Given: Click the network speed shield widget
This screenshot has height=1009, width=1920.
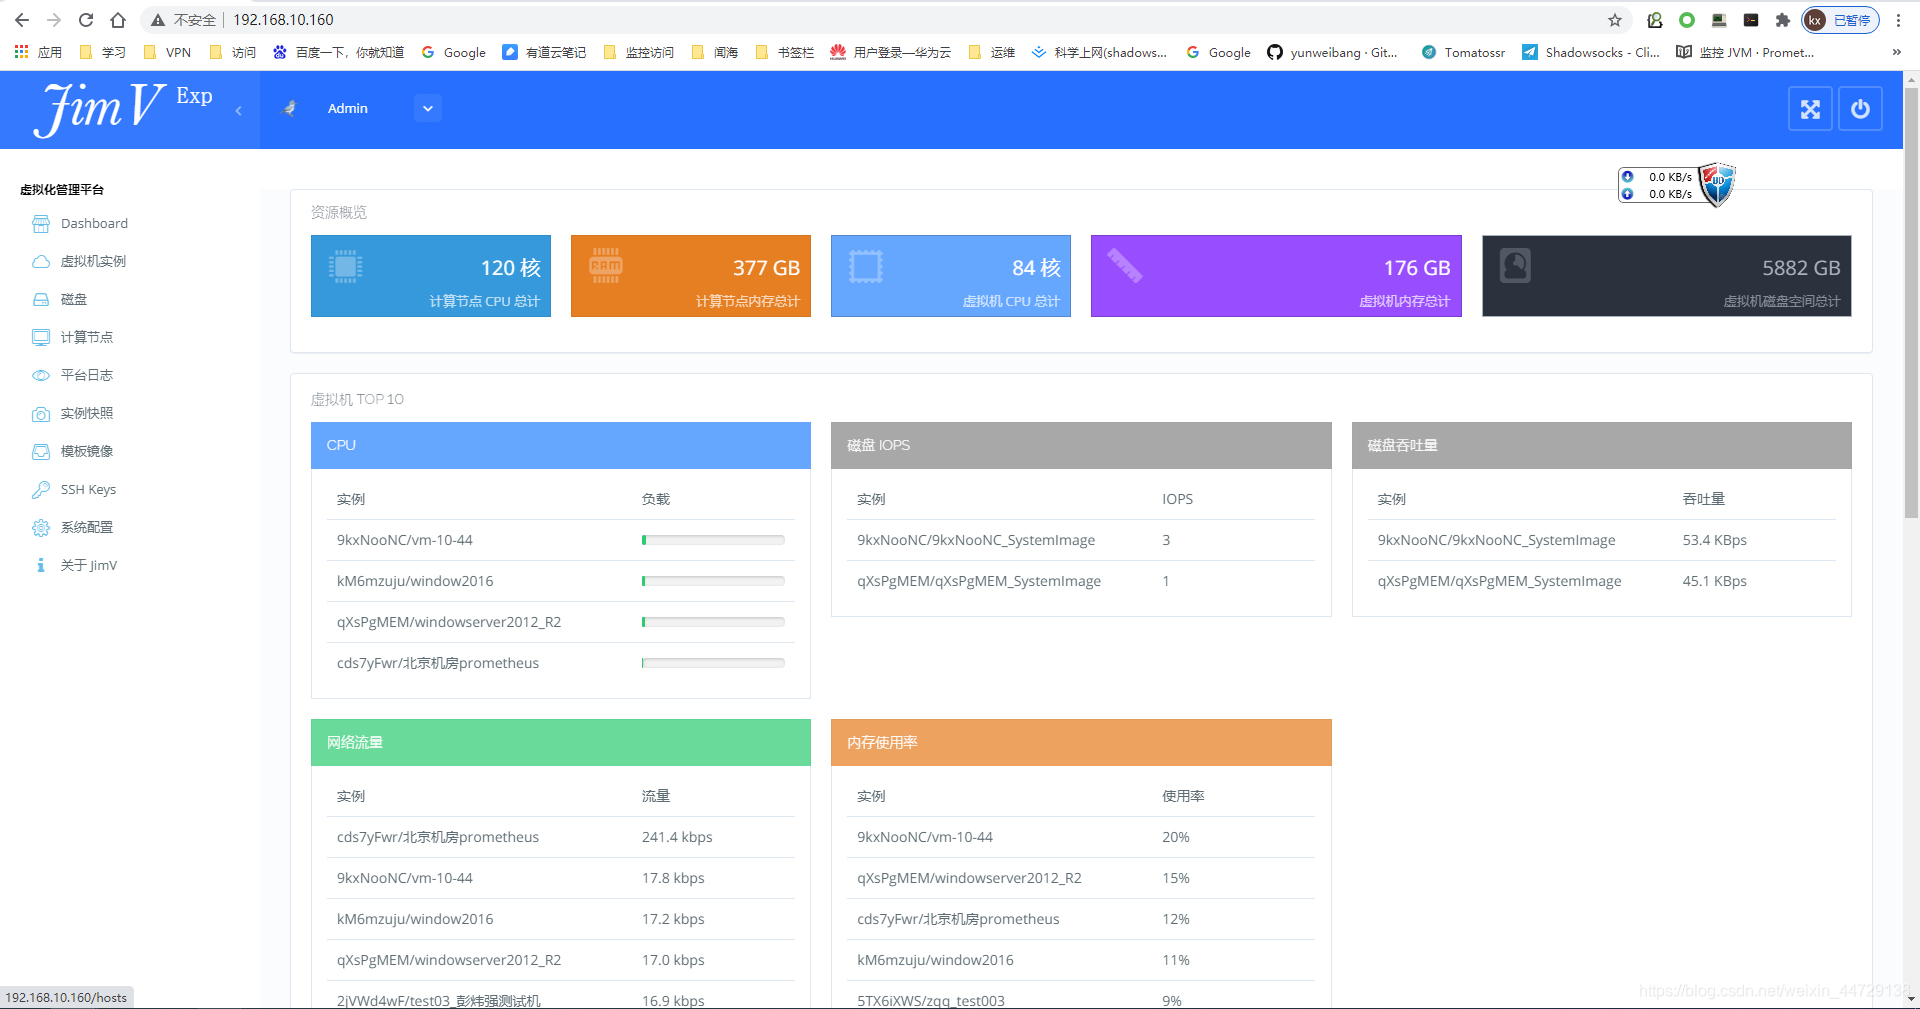Looking at the screenshot, I should tap(1676, 185).
